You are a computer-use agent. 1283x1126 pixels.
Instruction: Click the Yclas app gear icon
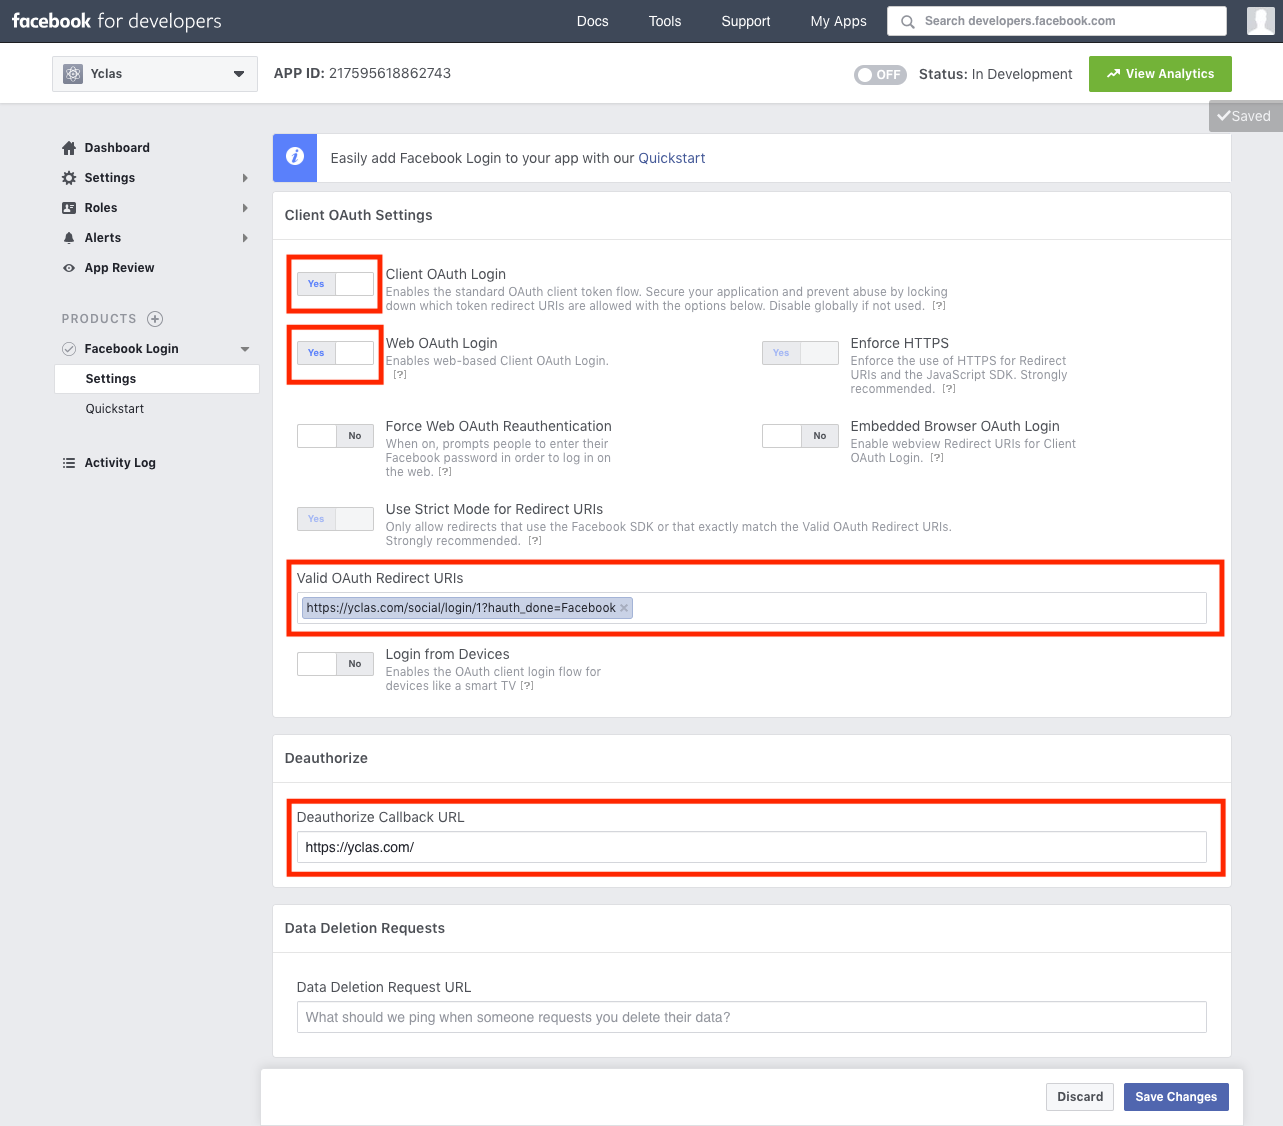click(x=73, y=74)
